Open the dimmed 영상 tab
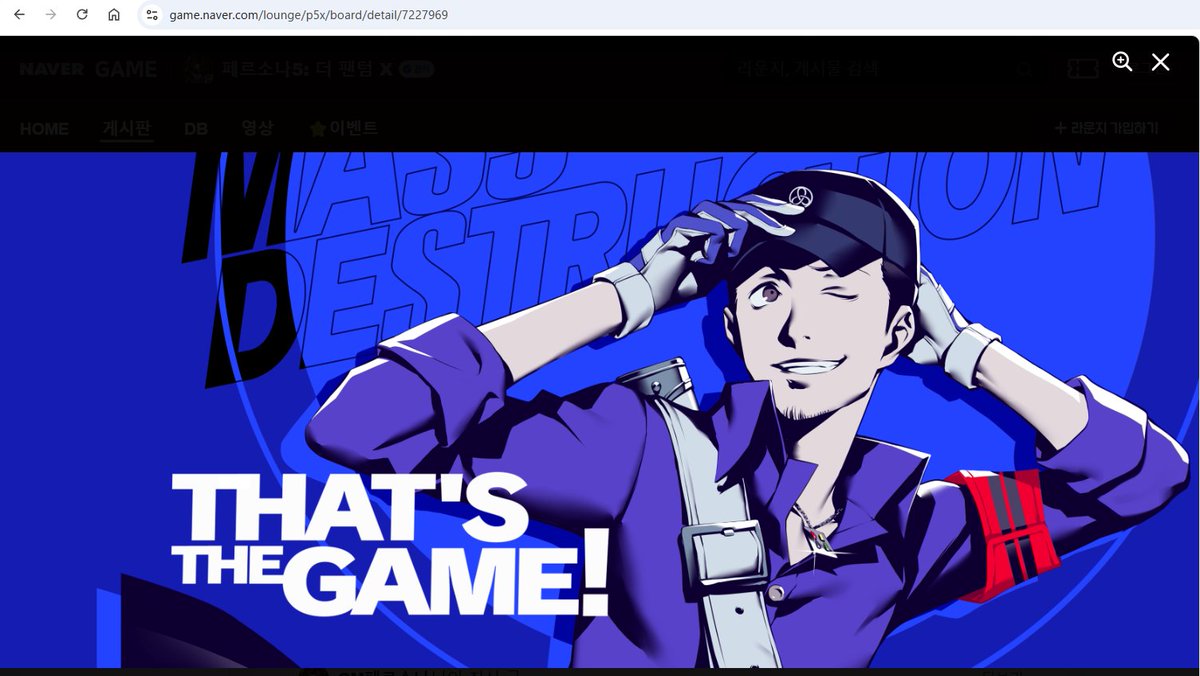The height and width of the screenshot is (676, 1200). (257, 129)
